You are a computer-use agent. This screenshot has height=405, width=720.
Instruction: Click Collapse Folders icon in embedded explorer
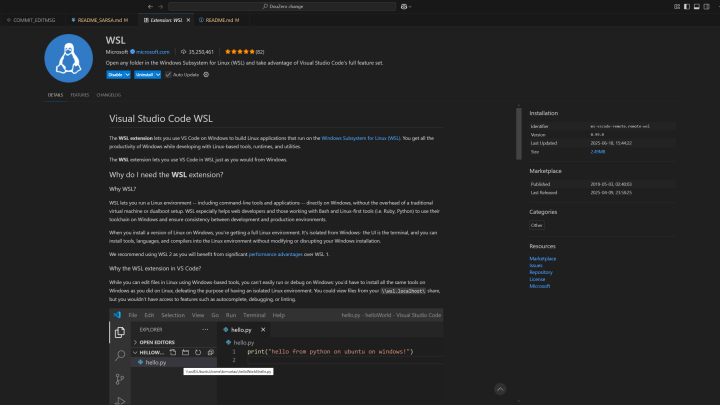tap(211, 353)
